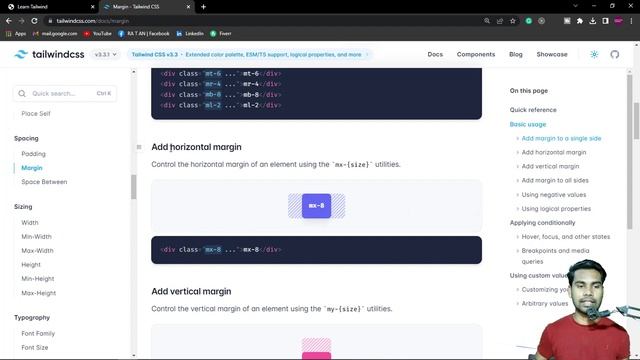Open Max-Height in the sidebar
640x360 pixels.
pos(38,293)
